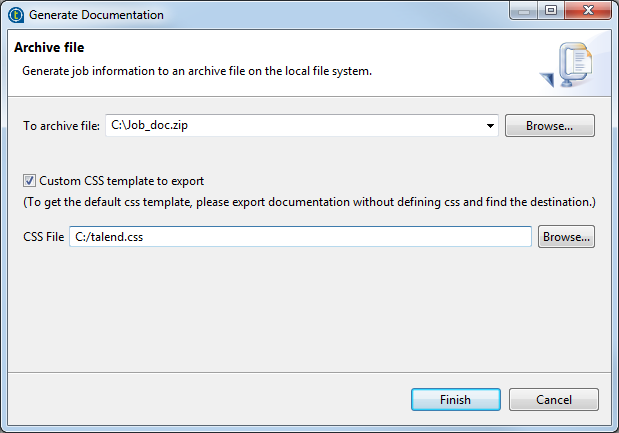
Task: Click the 'To archive file:' label
Action: coord(62,126)
